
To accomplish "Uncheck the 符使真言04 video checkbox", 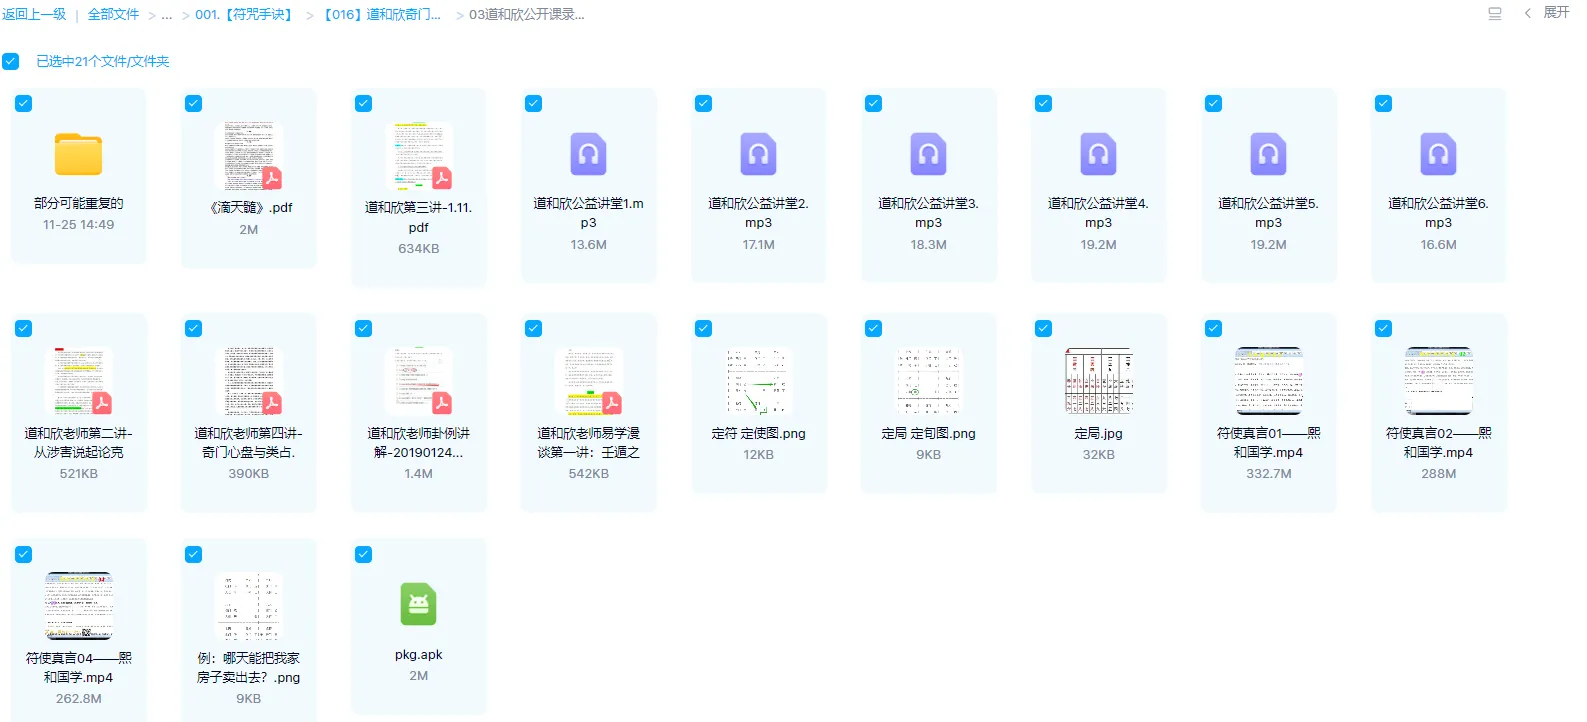I will (x=24, y=555).
